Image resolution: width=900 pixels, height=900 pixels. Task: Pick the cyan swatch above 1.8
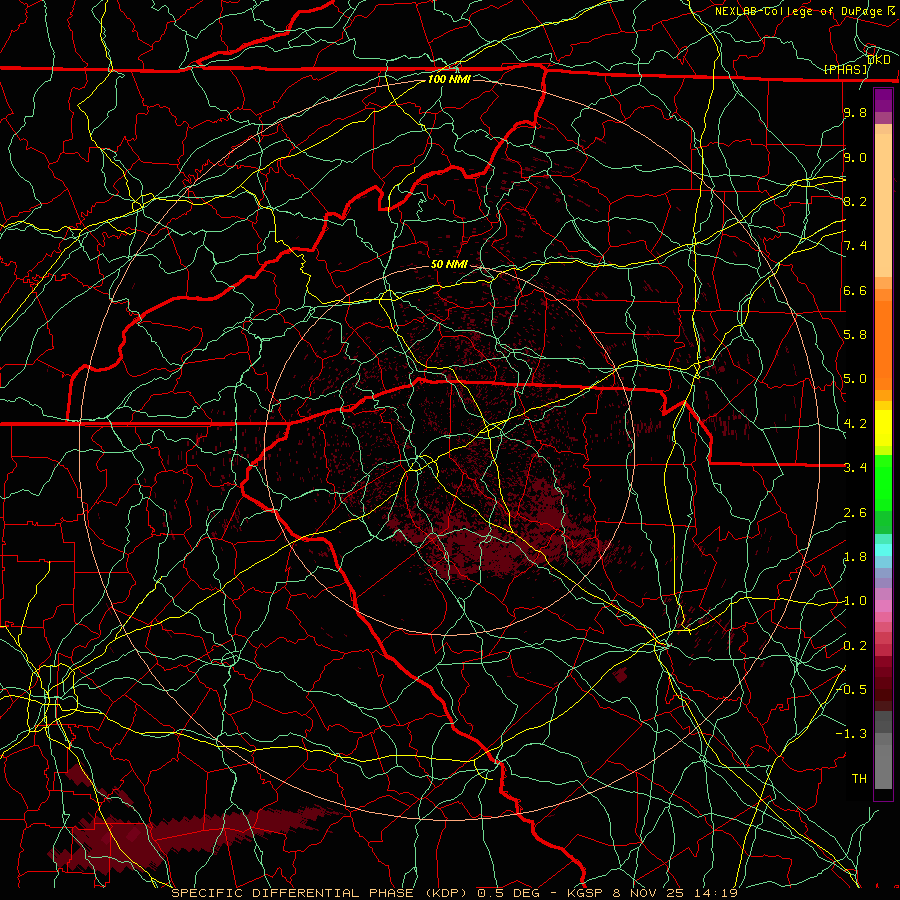pyautogui.click(x=883, y=550)
